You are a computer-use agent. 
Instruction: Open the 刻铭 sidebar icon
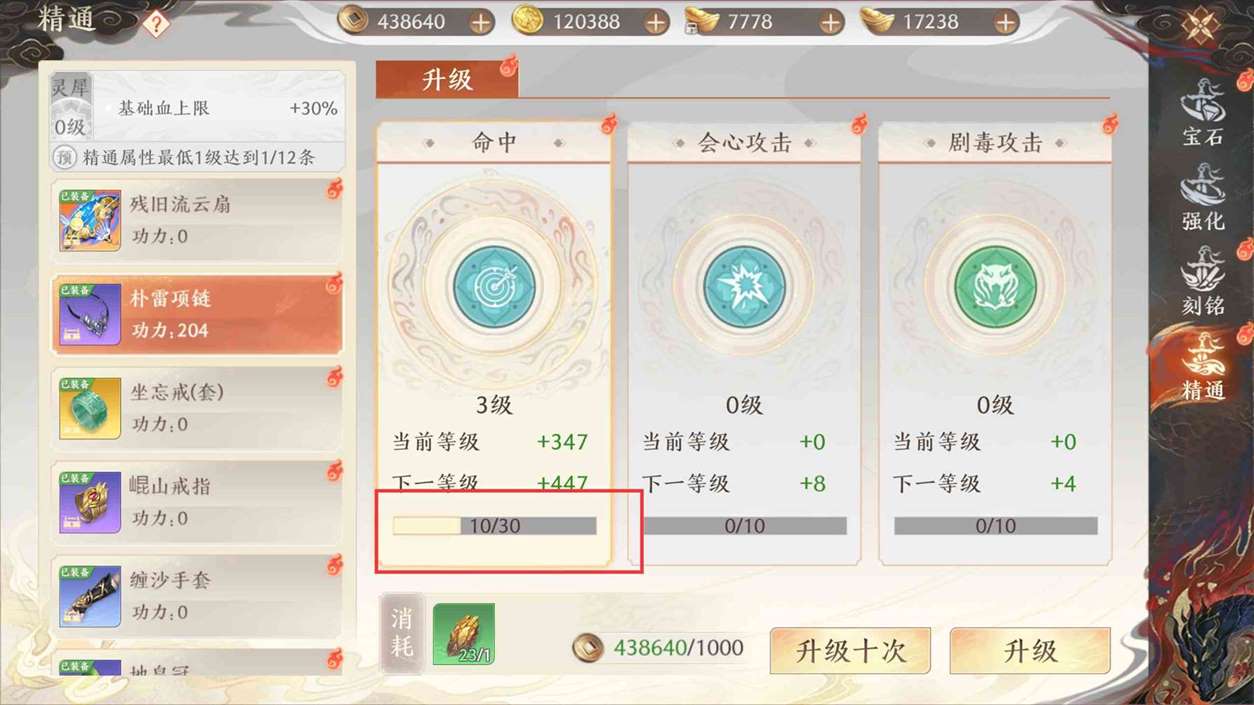pos(1203,282)
